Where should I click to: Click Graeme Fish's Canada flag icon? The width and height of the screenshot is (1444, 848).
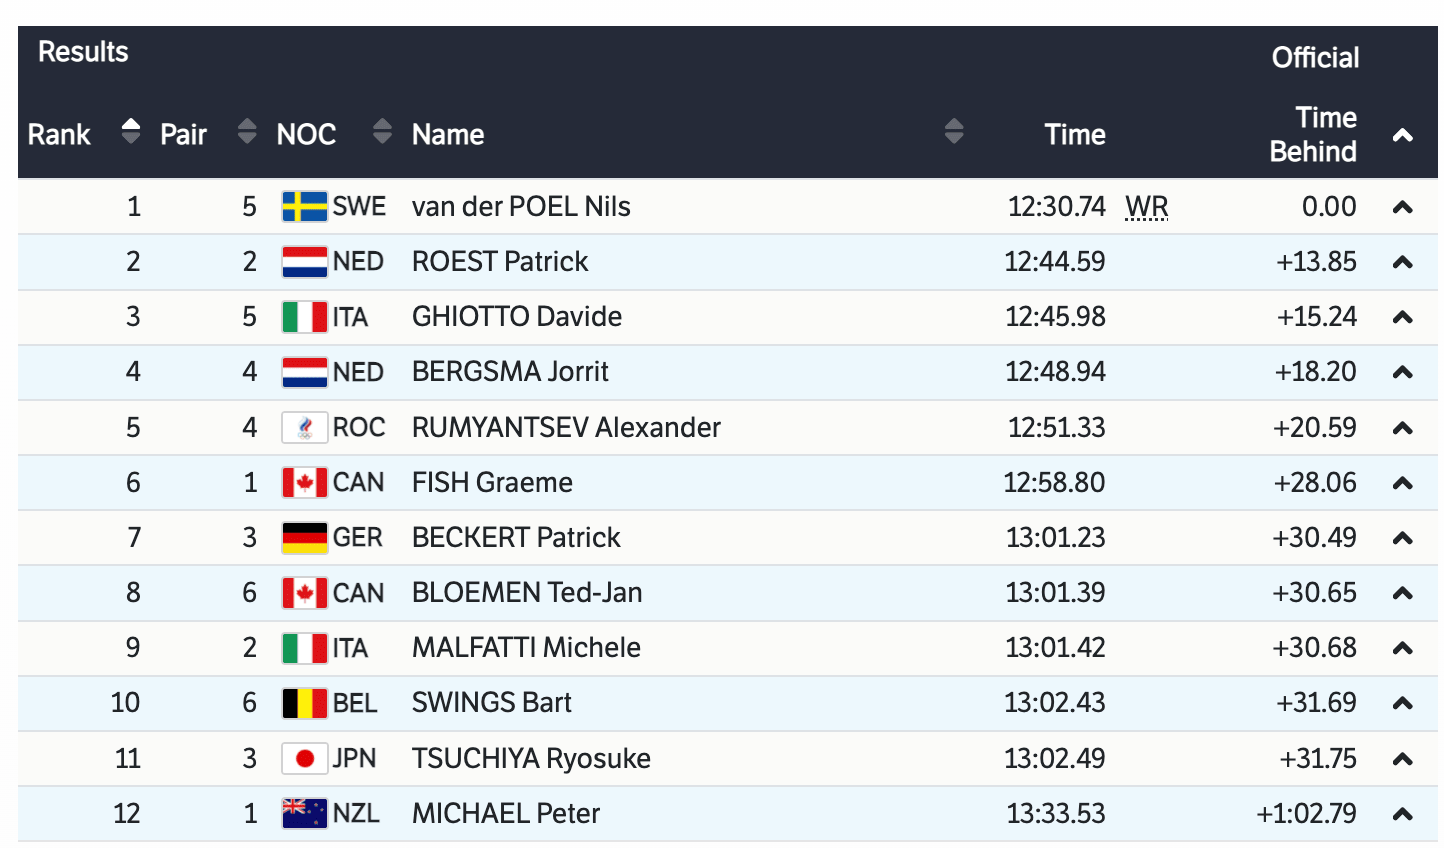[x=304, y=483]
